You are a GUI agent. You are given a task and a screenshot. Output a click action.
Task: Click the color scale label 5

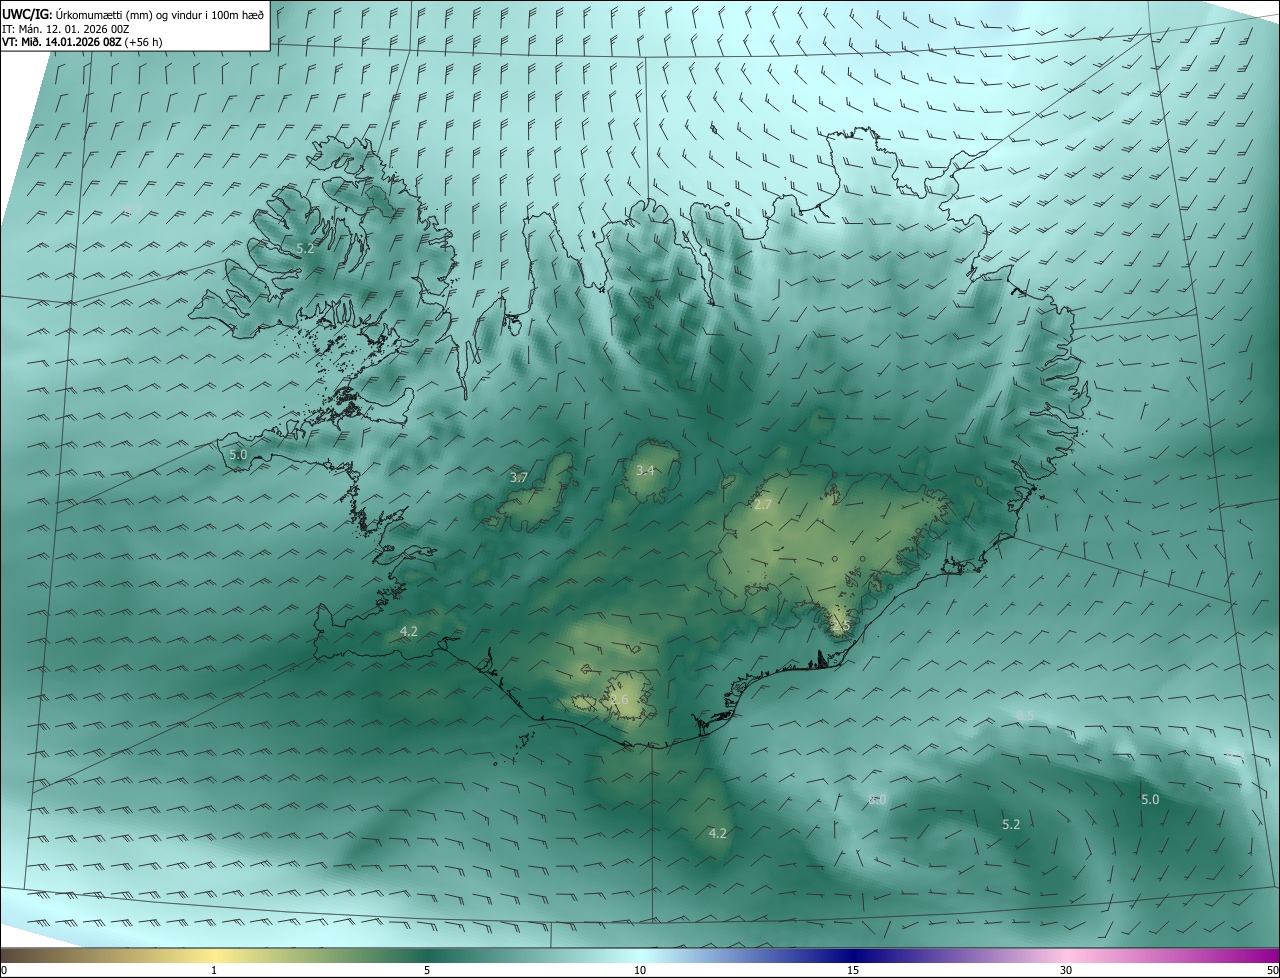coord(427,970)
